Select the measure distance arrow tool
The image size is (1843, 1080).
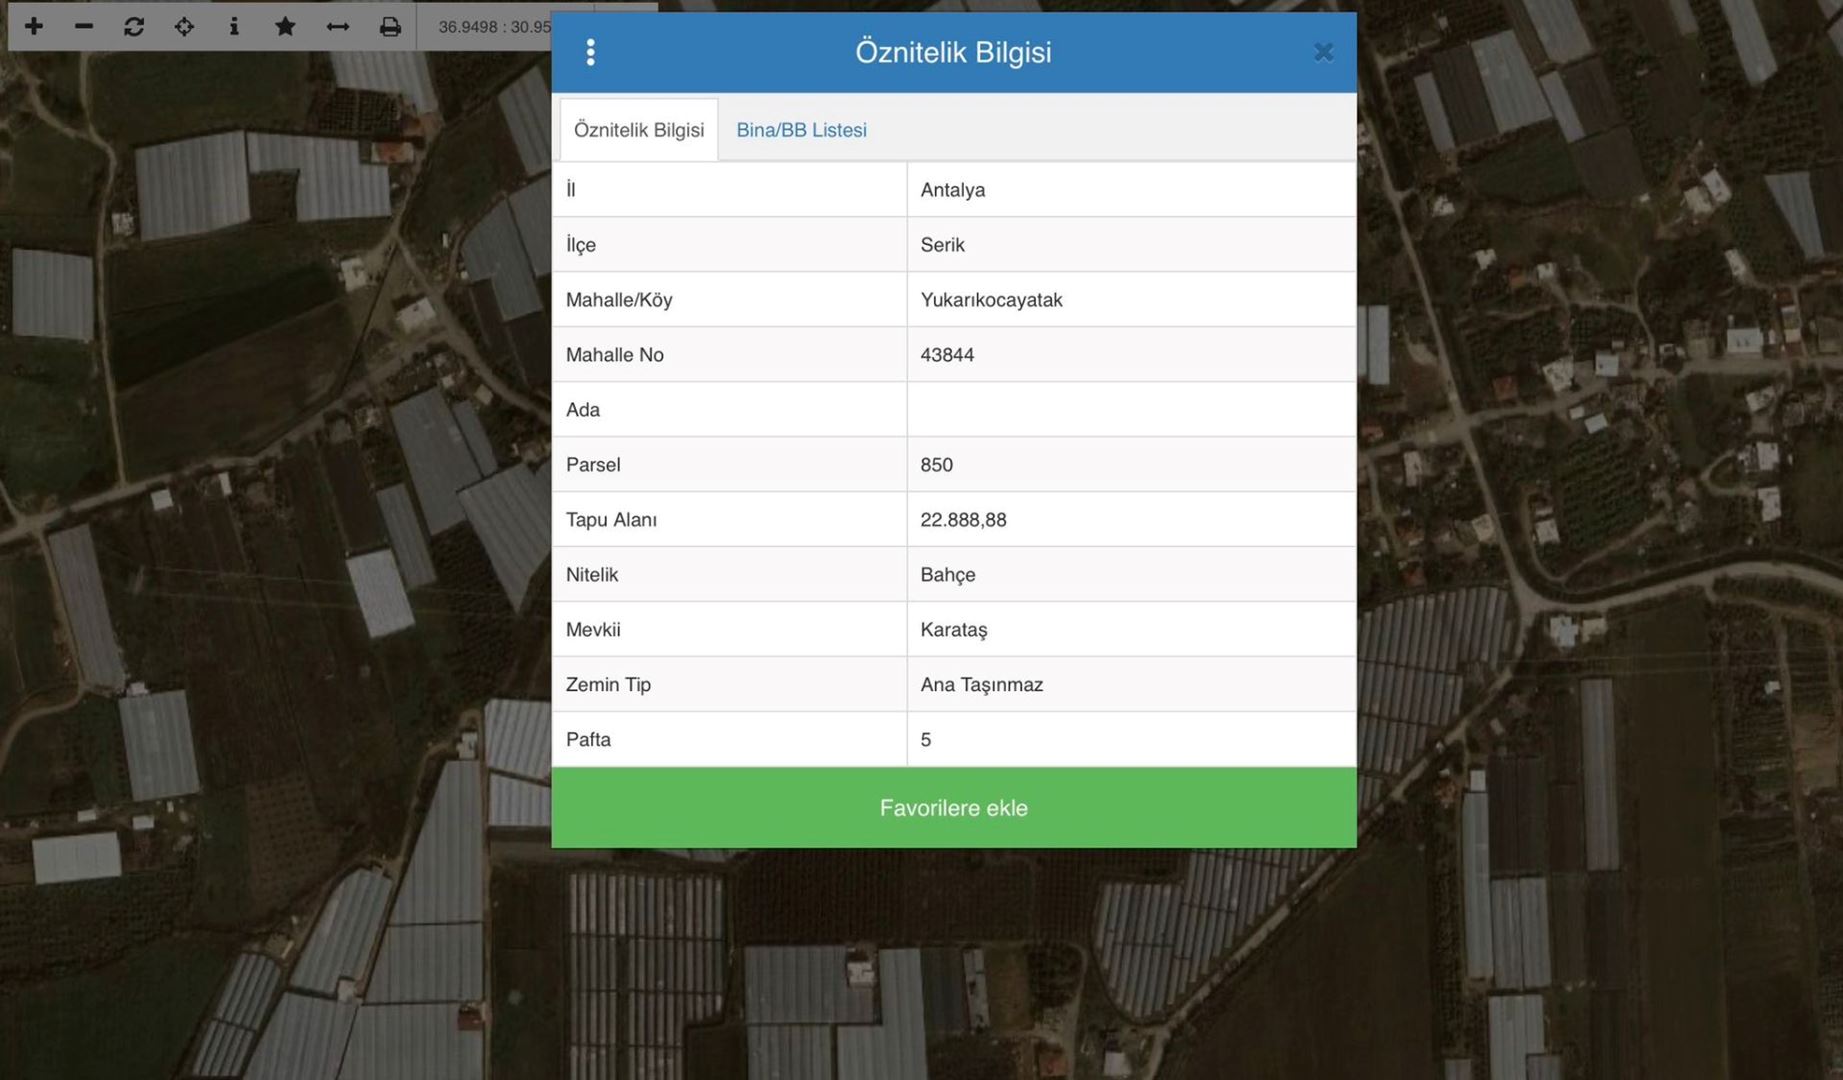coord(338,26)
